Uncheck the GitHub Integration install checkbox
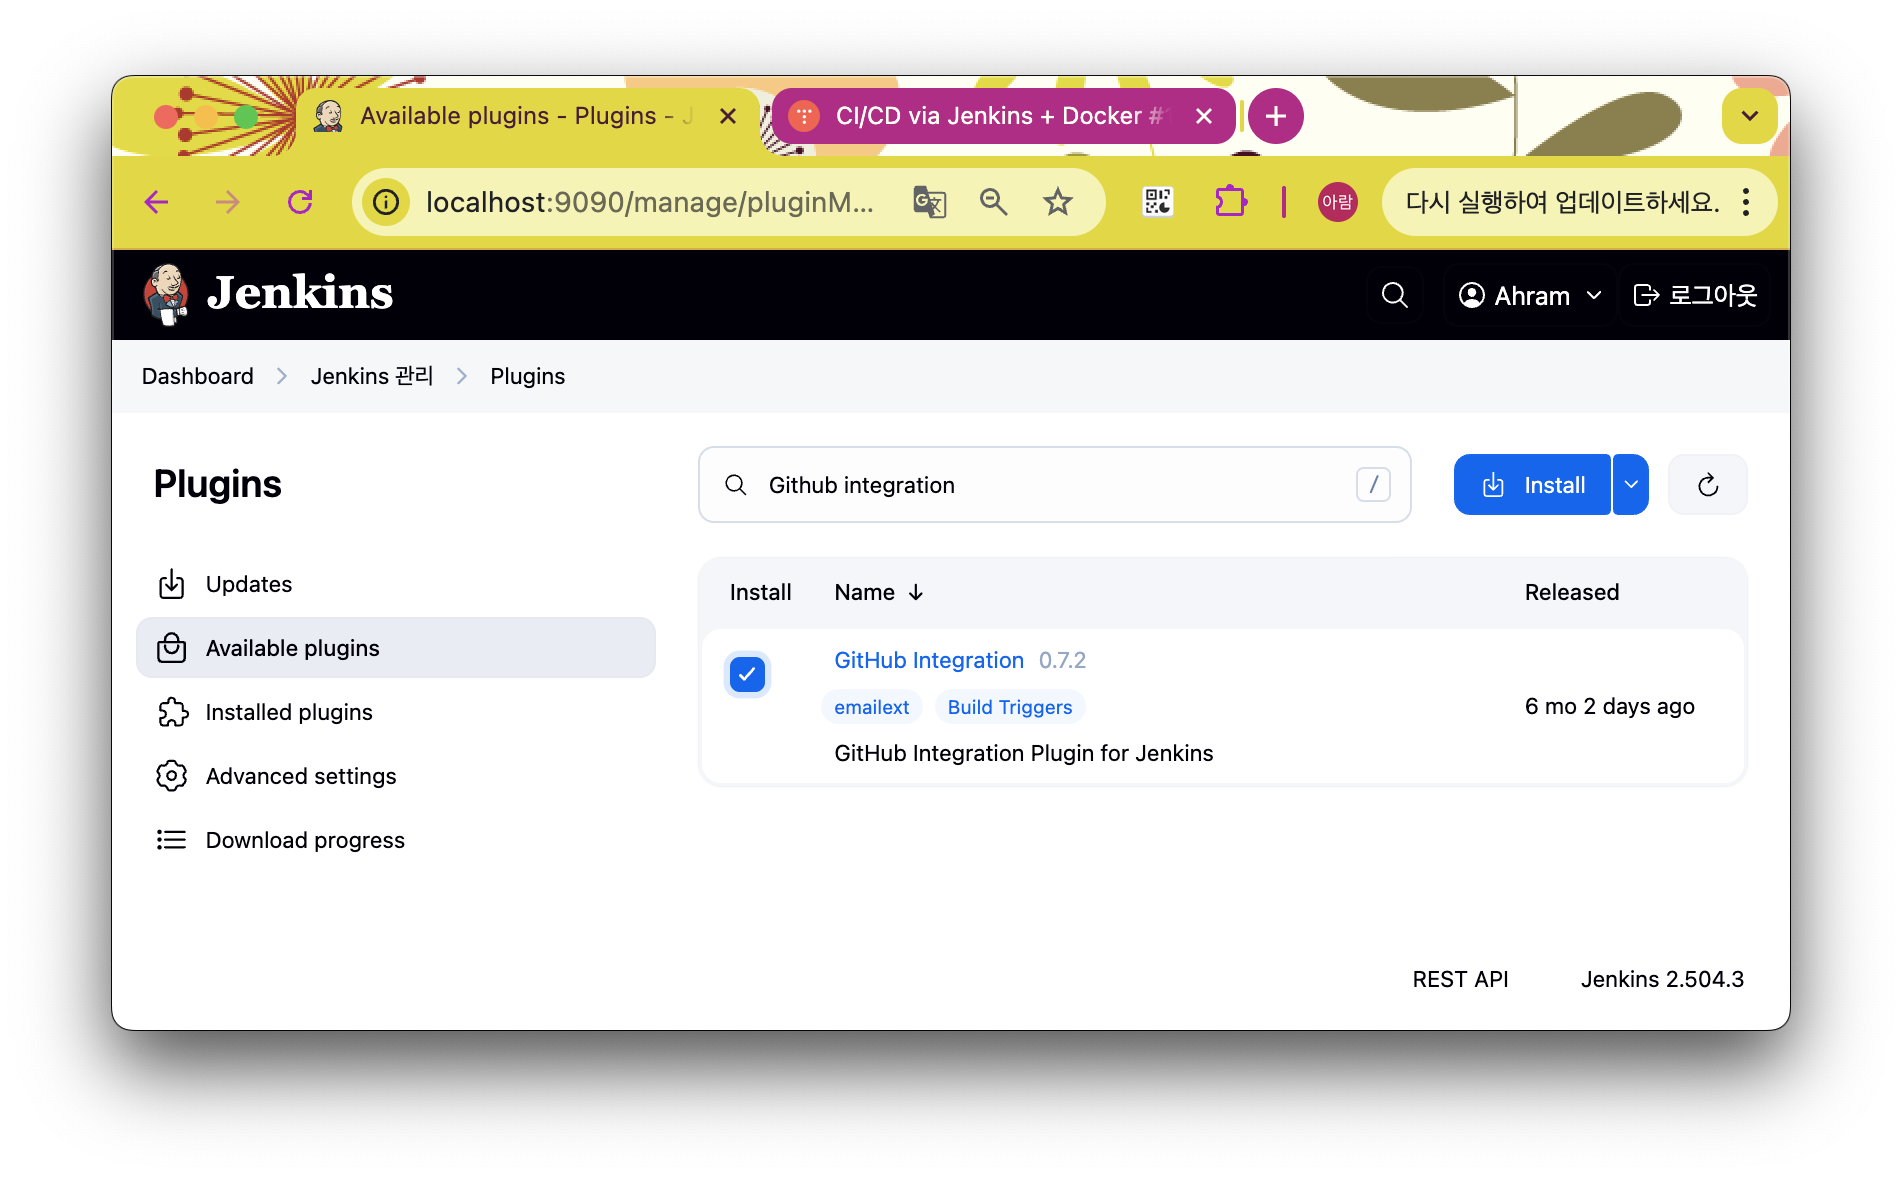The width and height of the screenshot is (1902, 1178). click(747, 674)
